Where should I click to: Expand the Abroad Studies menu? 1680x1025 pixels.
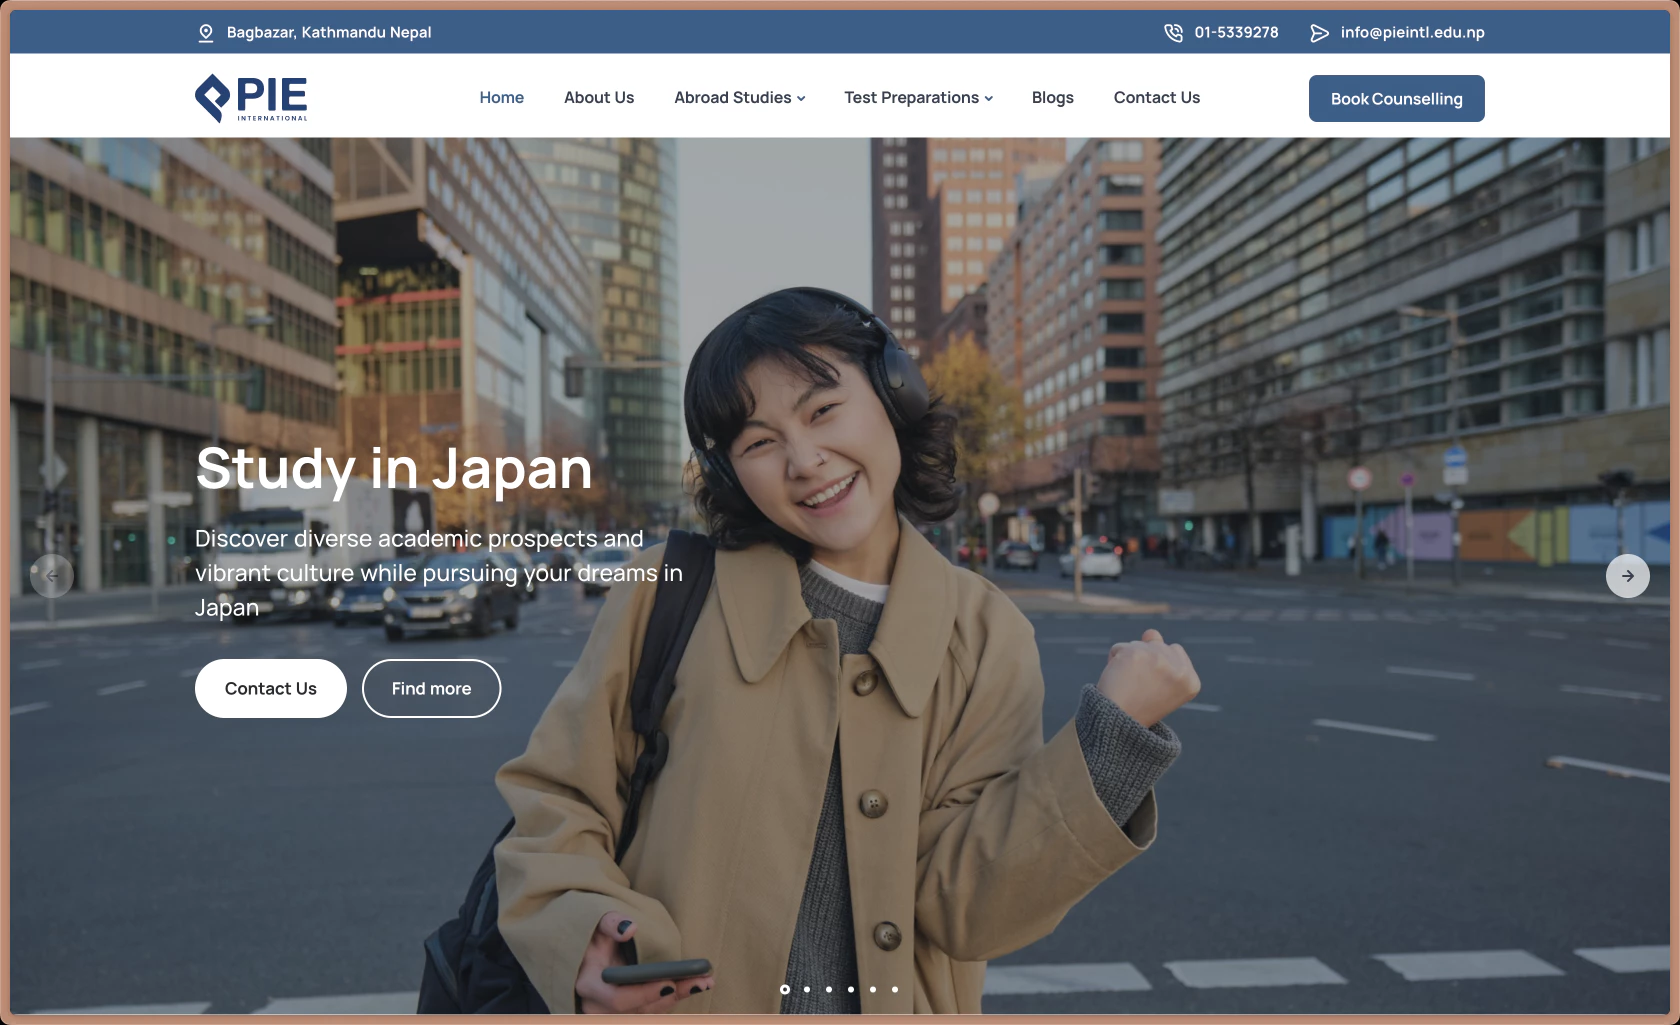click(732, 97)
